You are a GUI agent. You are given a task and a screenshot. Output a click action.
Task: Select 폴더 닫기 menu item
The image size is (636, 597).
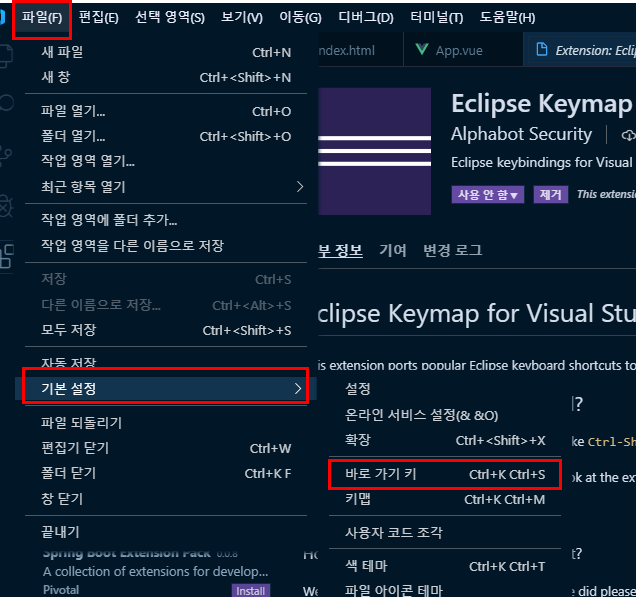166,473
